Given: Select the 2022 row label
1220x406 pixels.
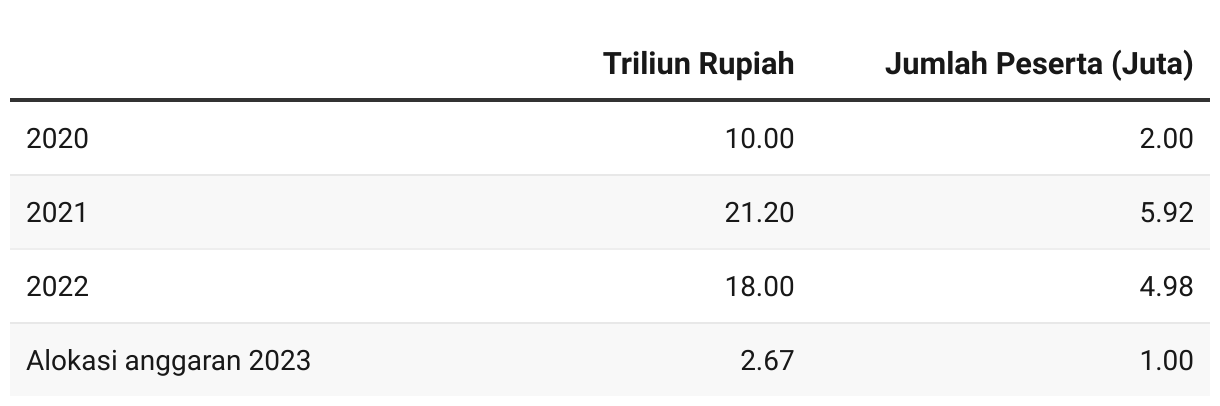Looking at the screenshot, I should pyautogui.click(x=57, y=286).
